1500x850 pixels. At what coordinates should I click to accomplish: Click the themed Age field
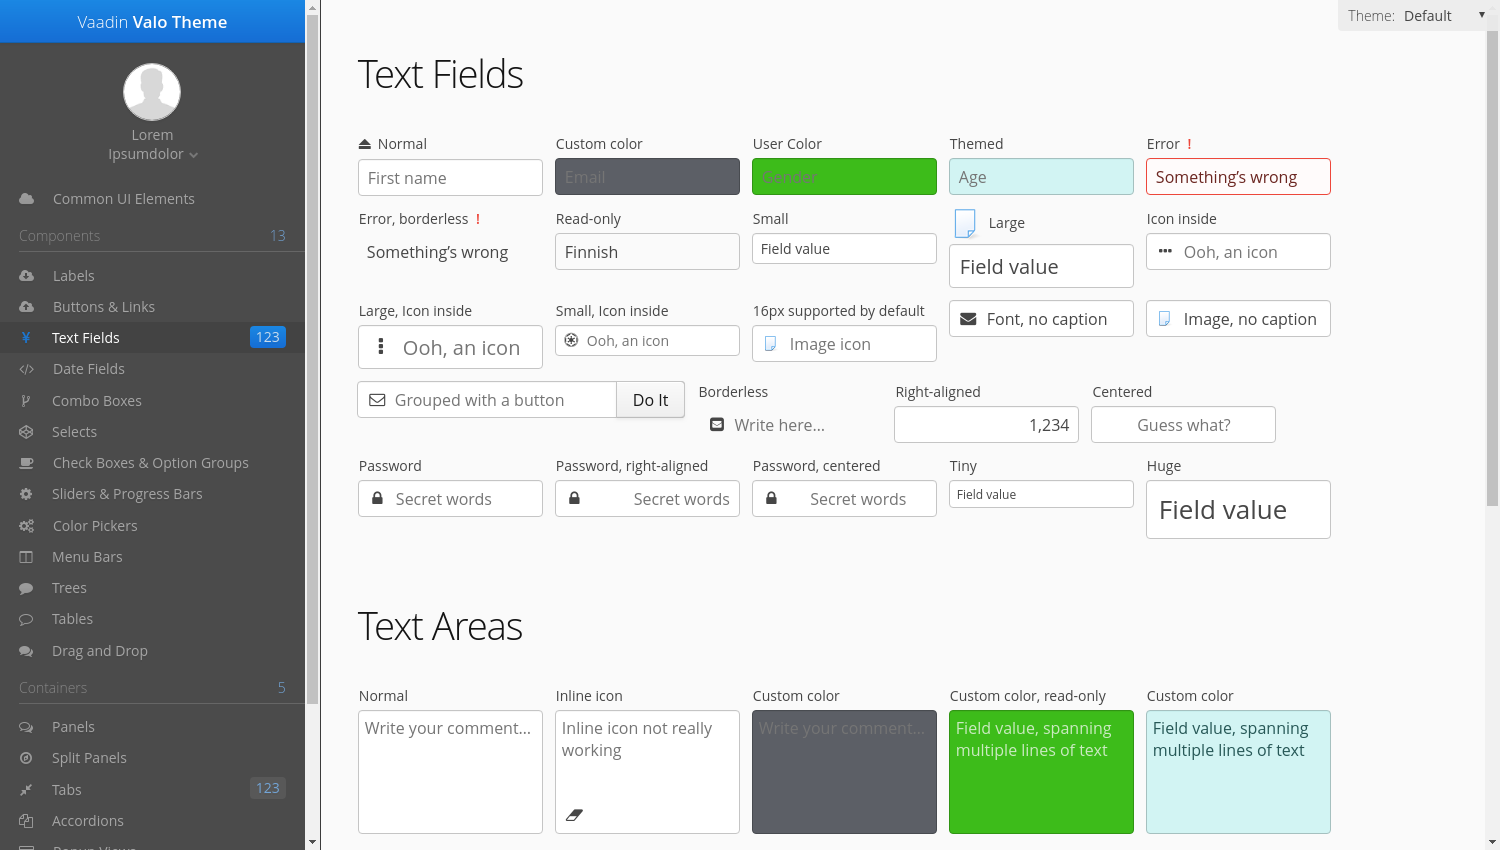(x=1041, y=177)
